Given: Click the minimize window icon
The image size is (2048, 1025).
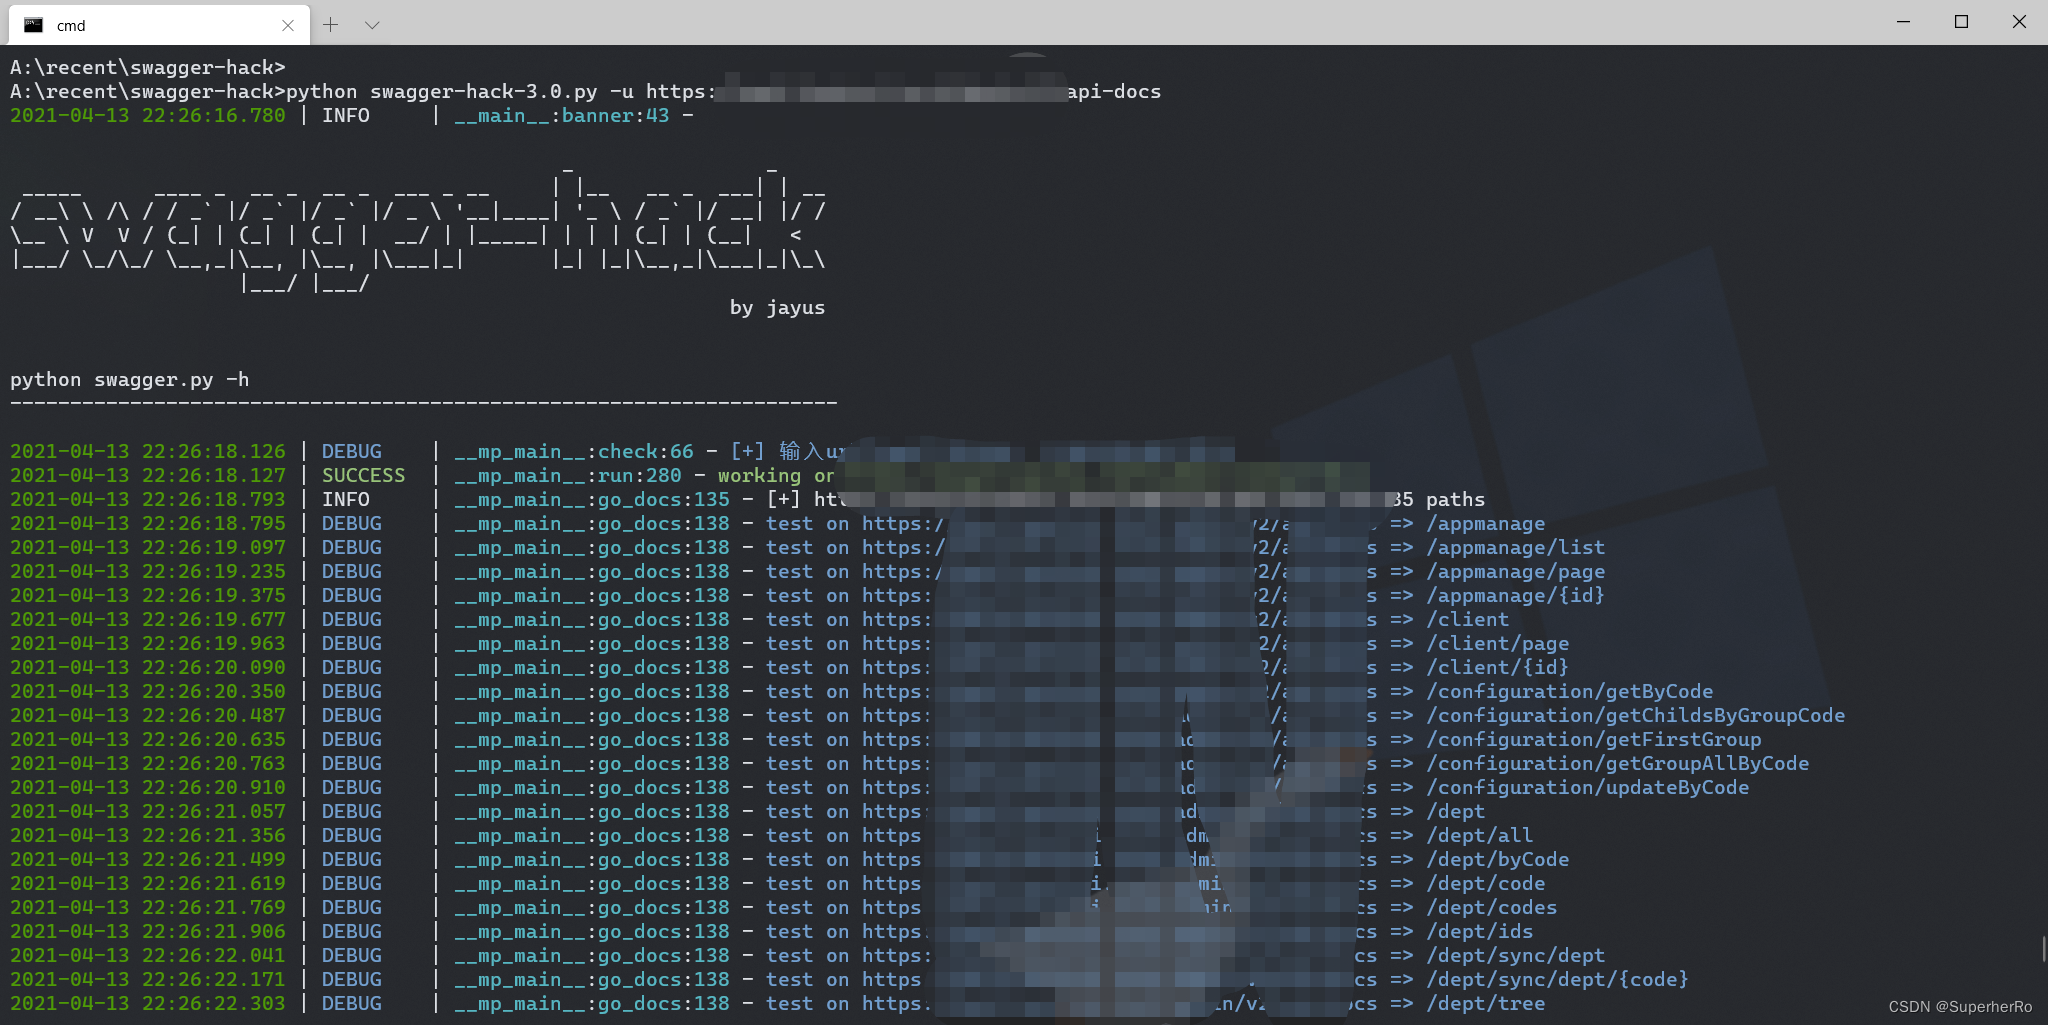Looking at the screenshot, I should click(x=1905, y=21).
